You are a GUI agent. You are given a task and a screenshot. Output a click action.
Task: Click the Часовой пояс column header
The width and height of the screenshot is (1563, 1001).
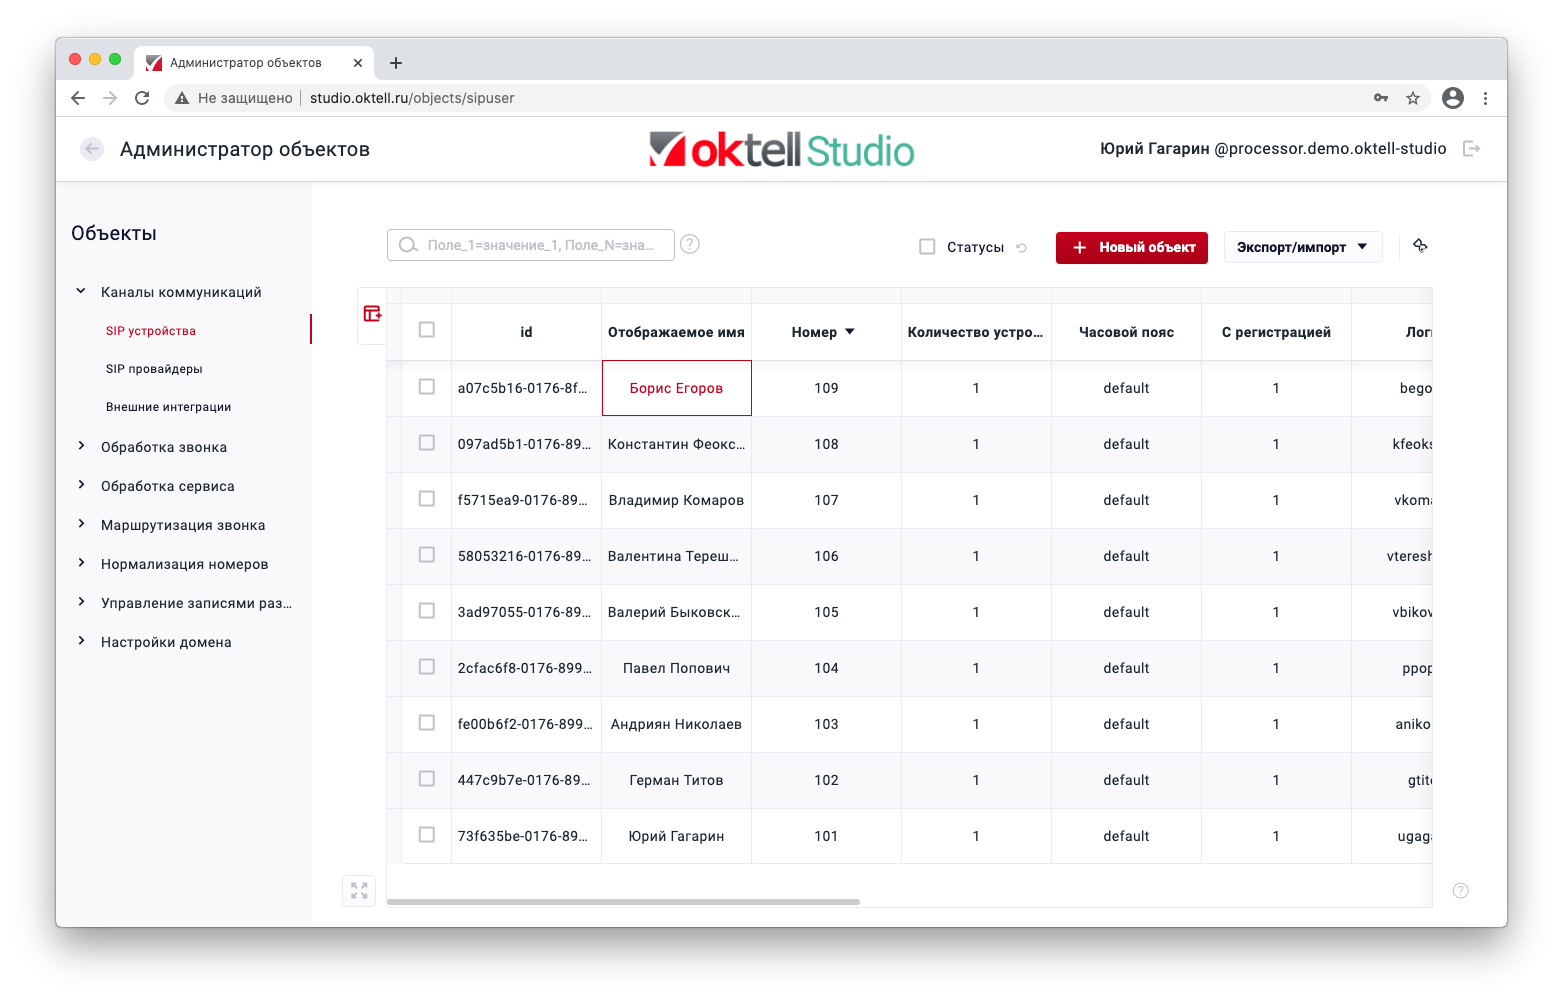point(1126,332)
